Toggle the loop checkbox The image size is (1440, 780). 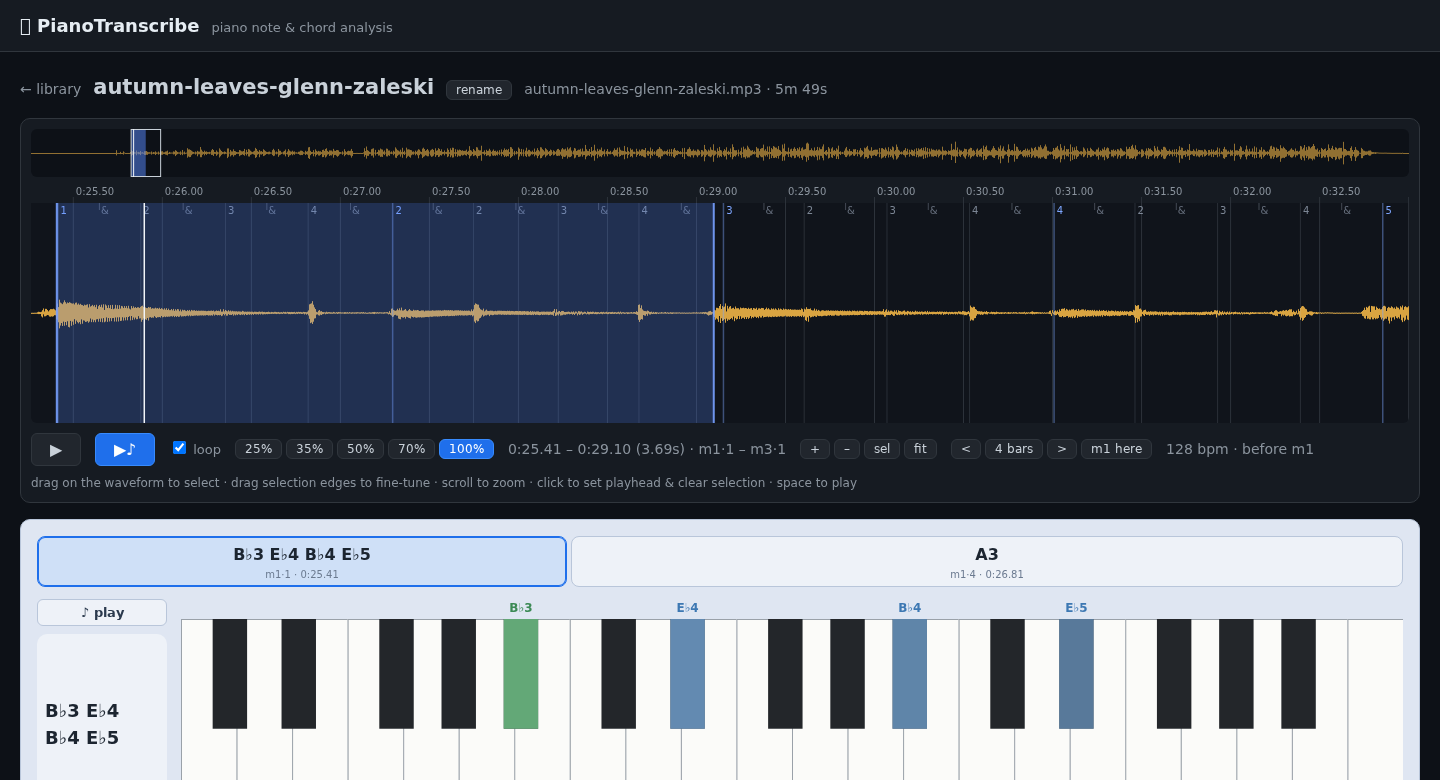point(179,448)
